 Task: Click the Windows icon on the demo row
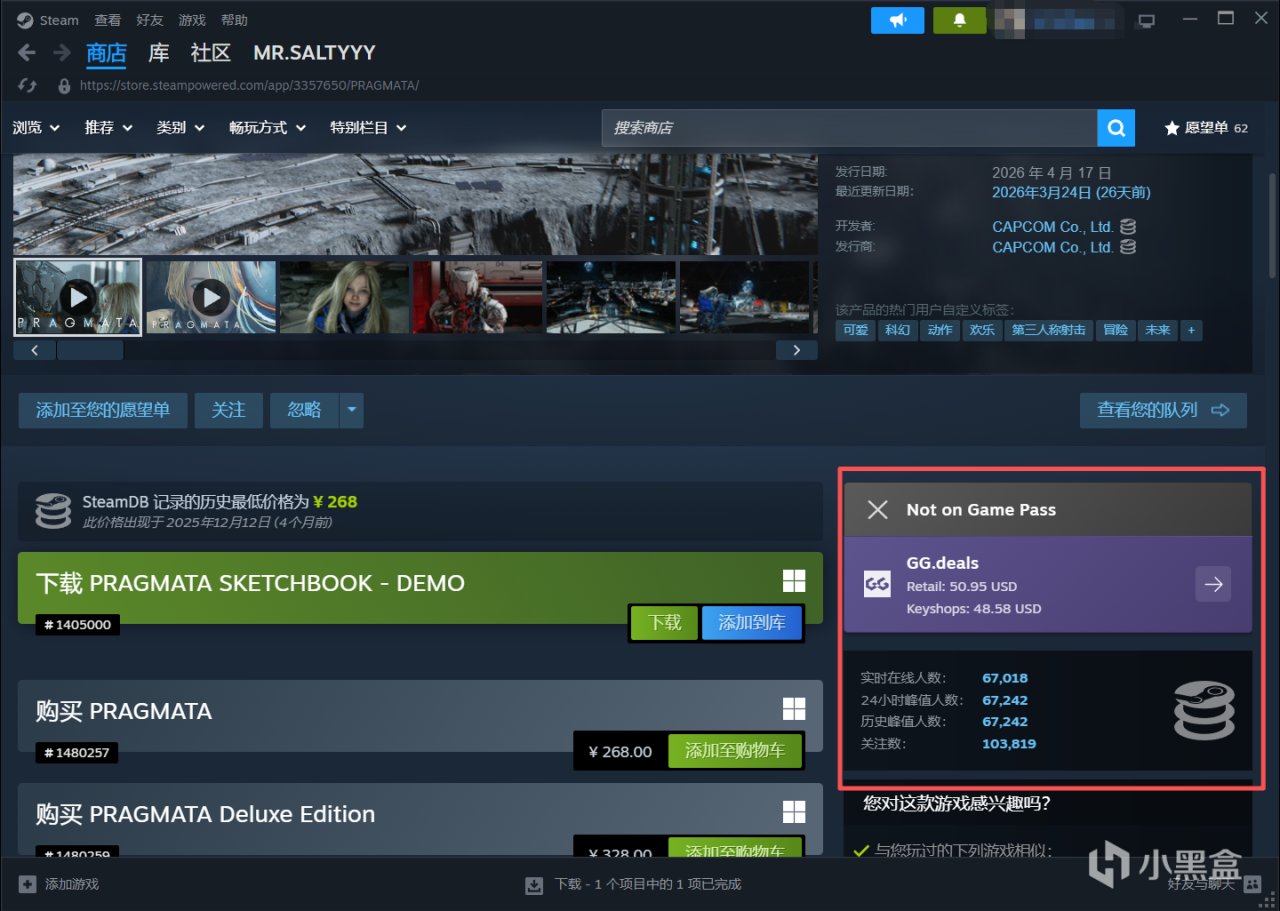click(794, 582)
